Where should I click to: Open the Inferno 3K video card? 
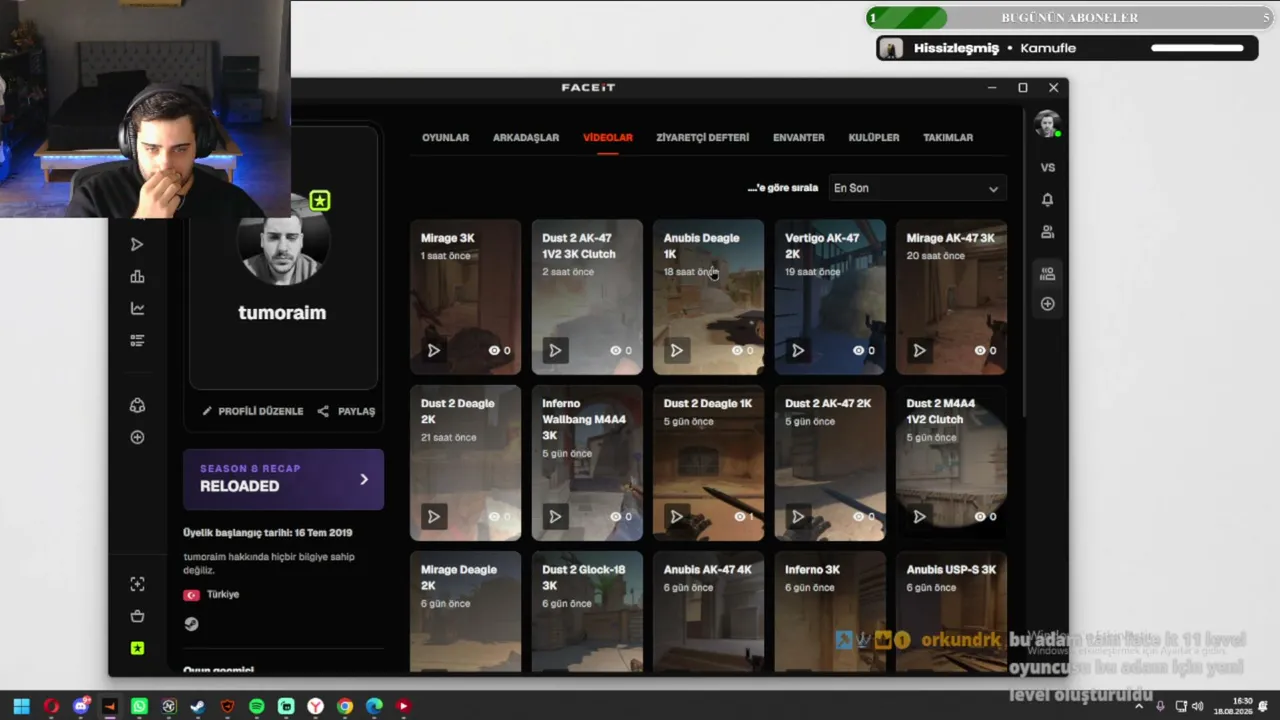click(x=830, y=612)
